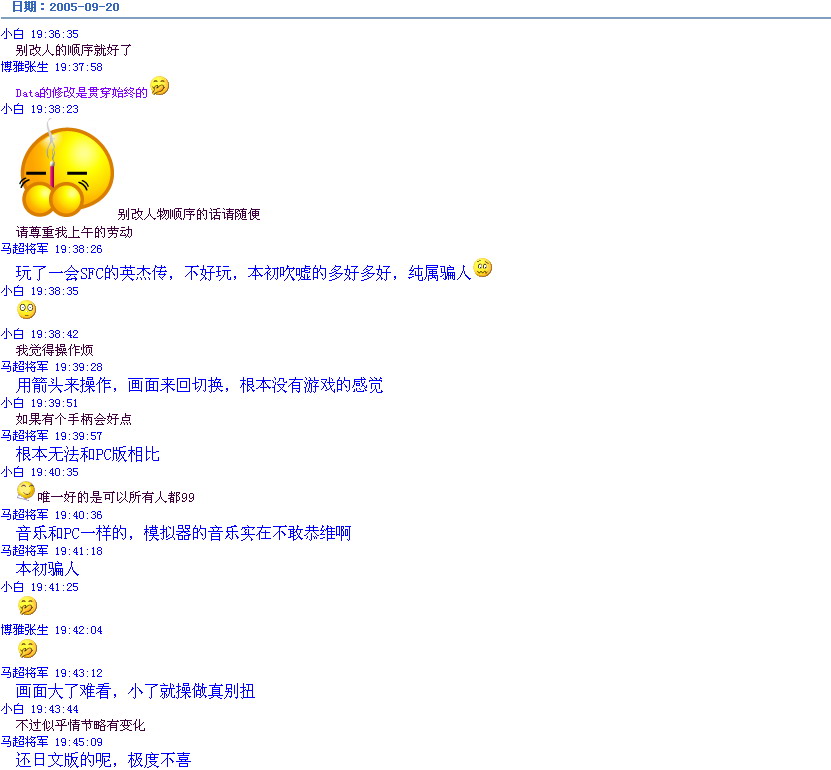Click message '别改人物顺序的话请随便'
Viewport: 831px width, 770px height.
(x=189, y=214)
